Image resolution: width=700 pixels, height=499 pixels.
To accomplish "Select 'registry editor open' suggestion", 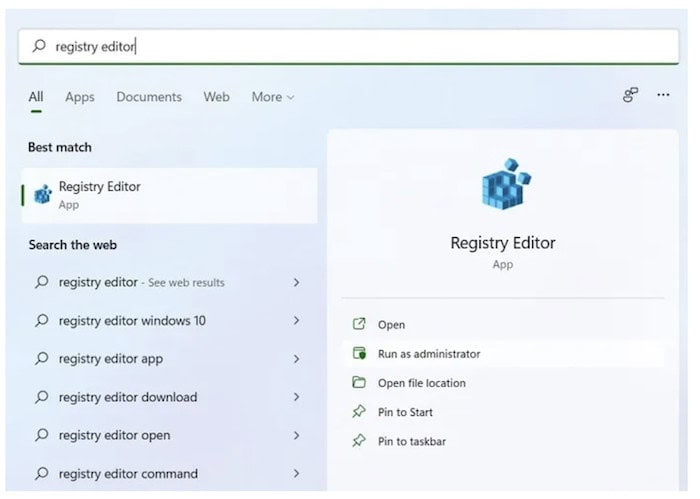I will [x=170, y=435].
